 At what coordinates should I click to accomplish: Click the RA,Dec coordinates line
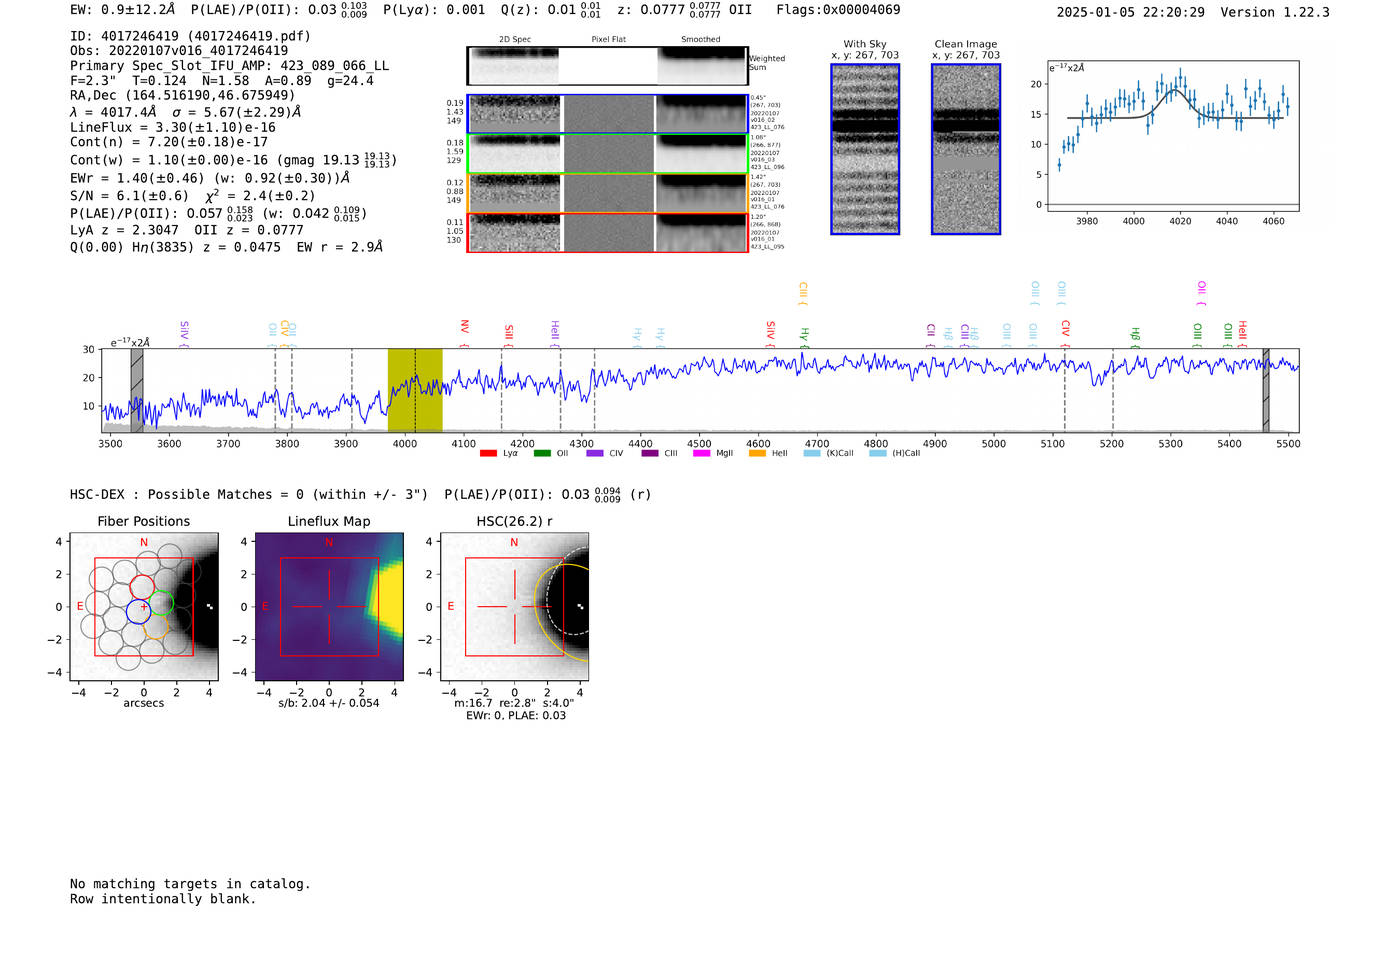pyautogui.click(x=183, y=96)
